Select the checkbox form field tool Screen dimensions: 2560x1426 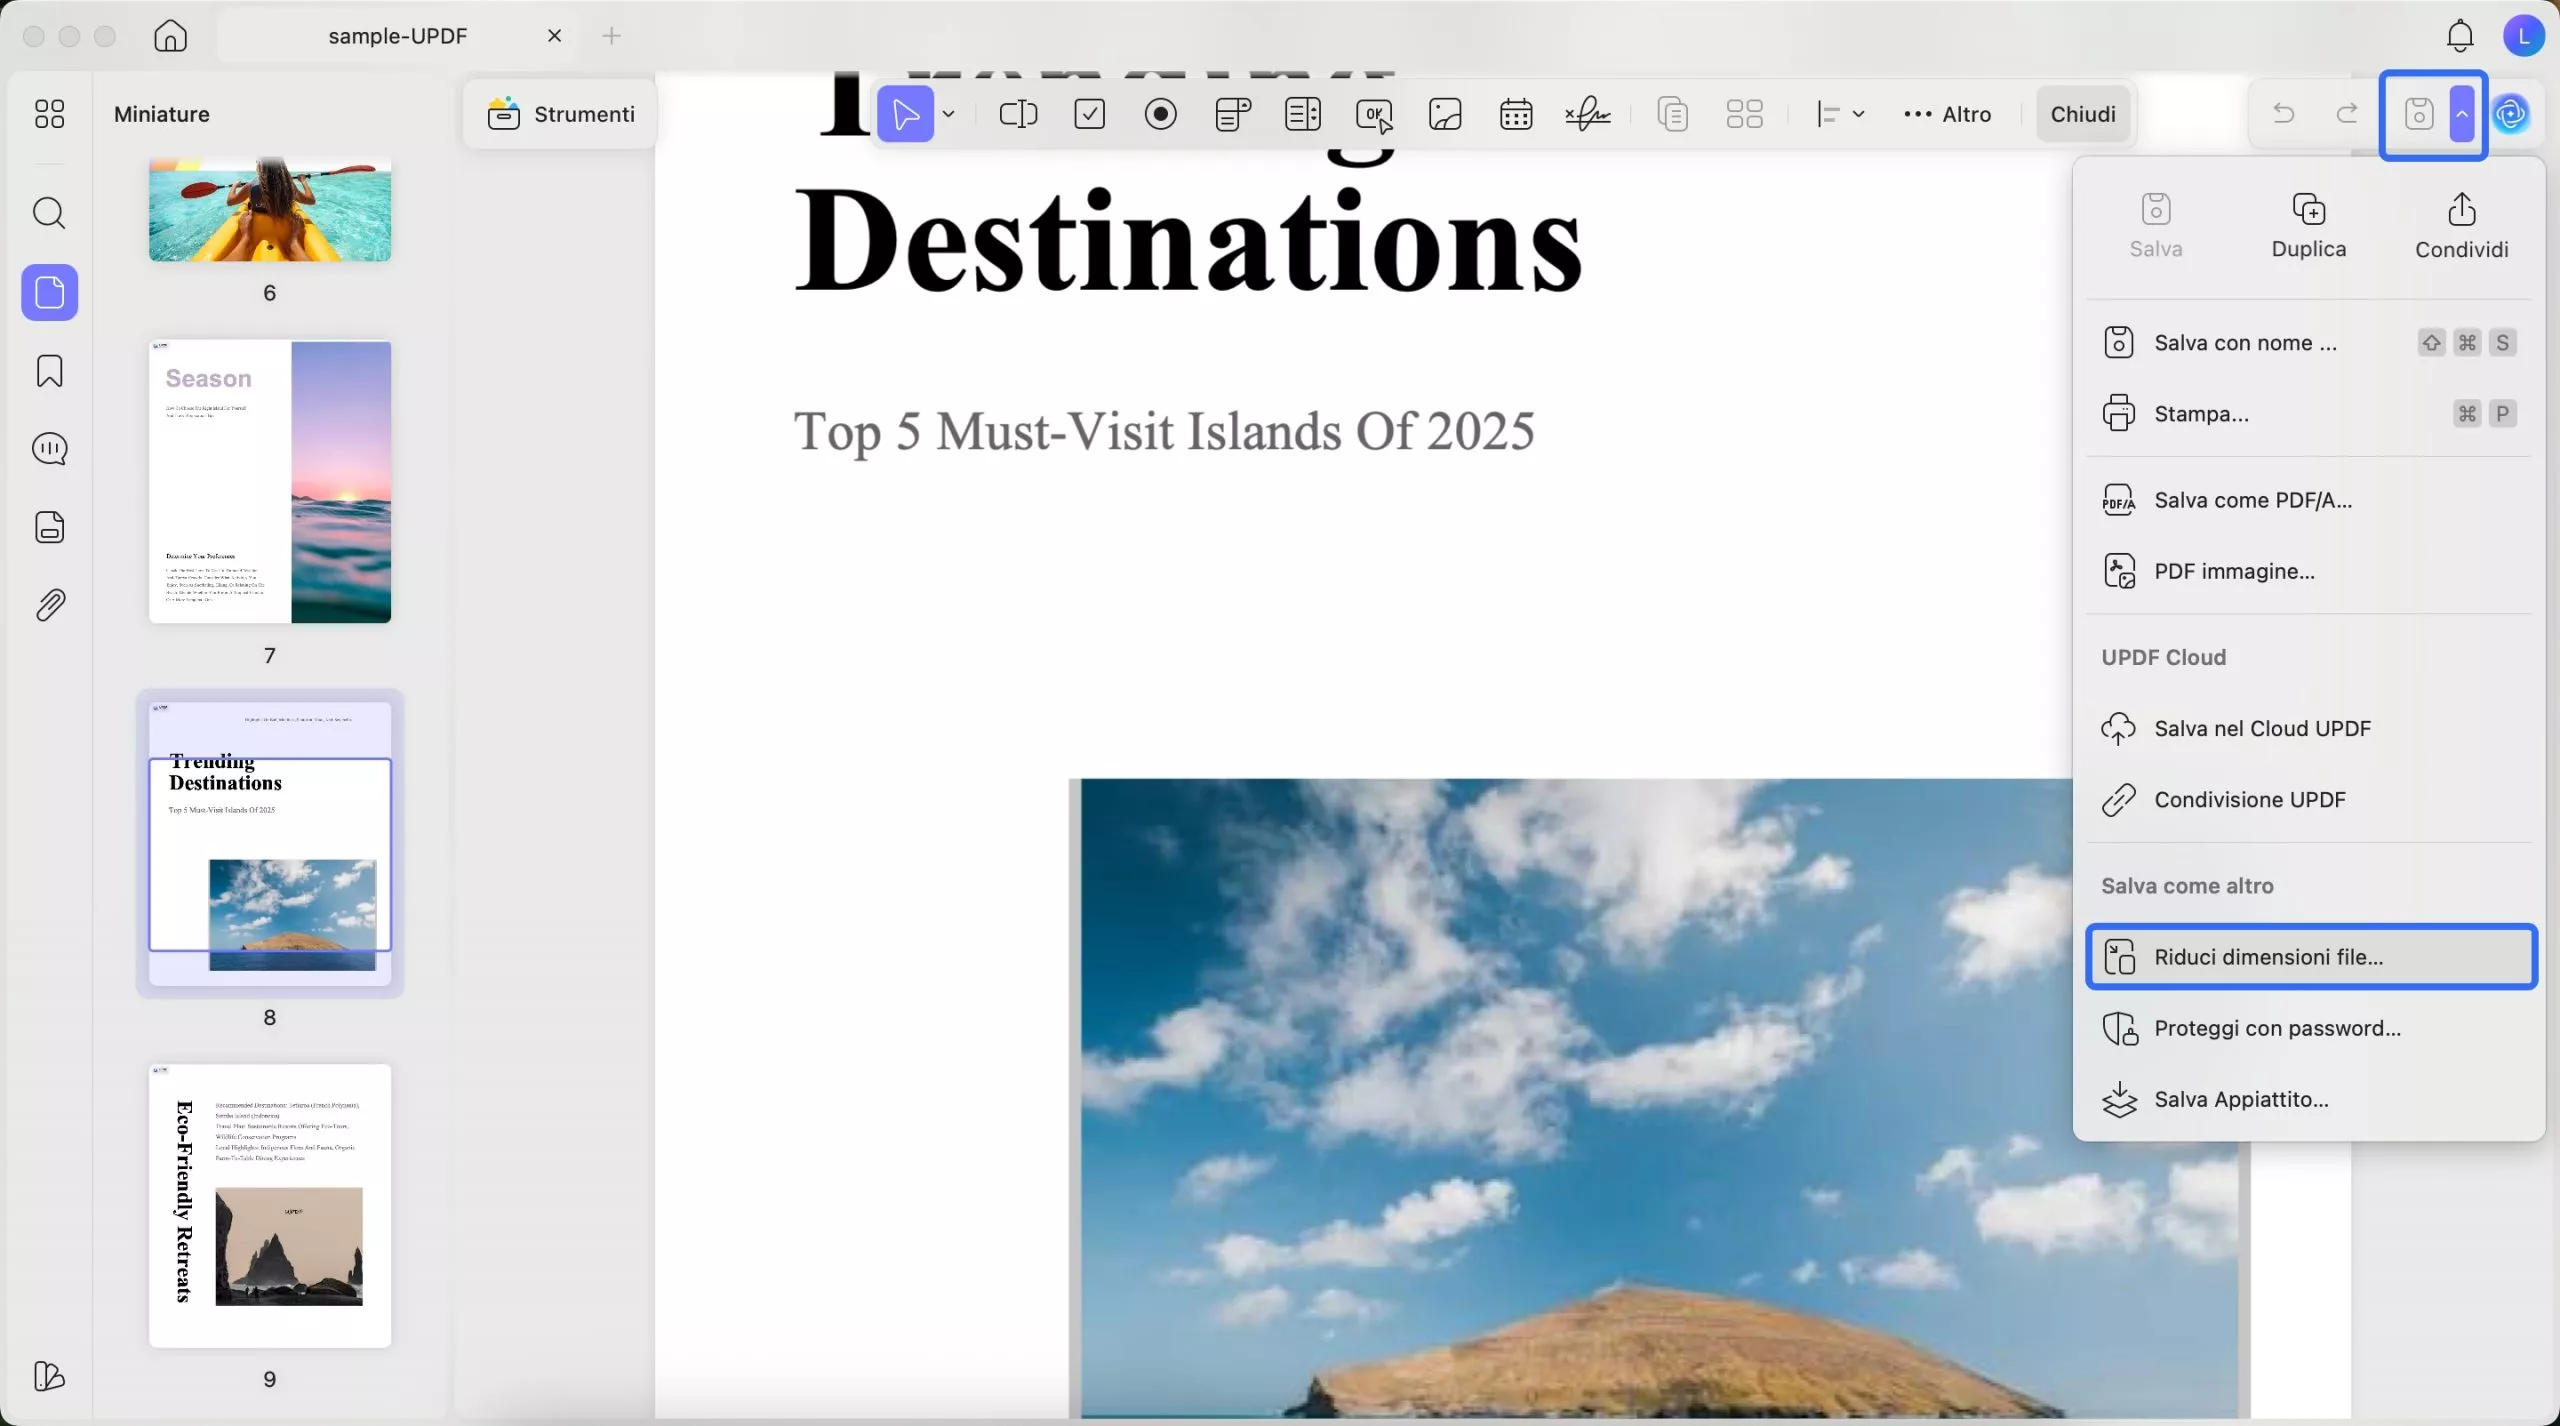(1089, 114)
